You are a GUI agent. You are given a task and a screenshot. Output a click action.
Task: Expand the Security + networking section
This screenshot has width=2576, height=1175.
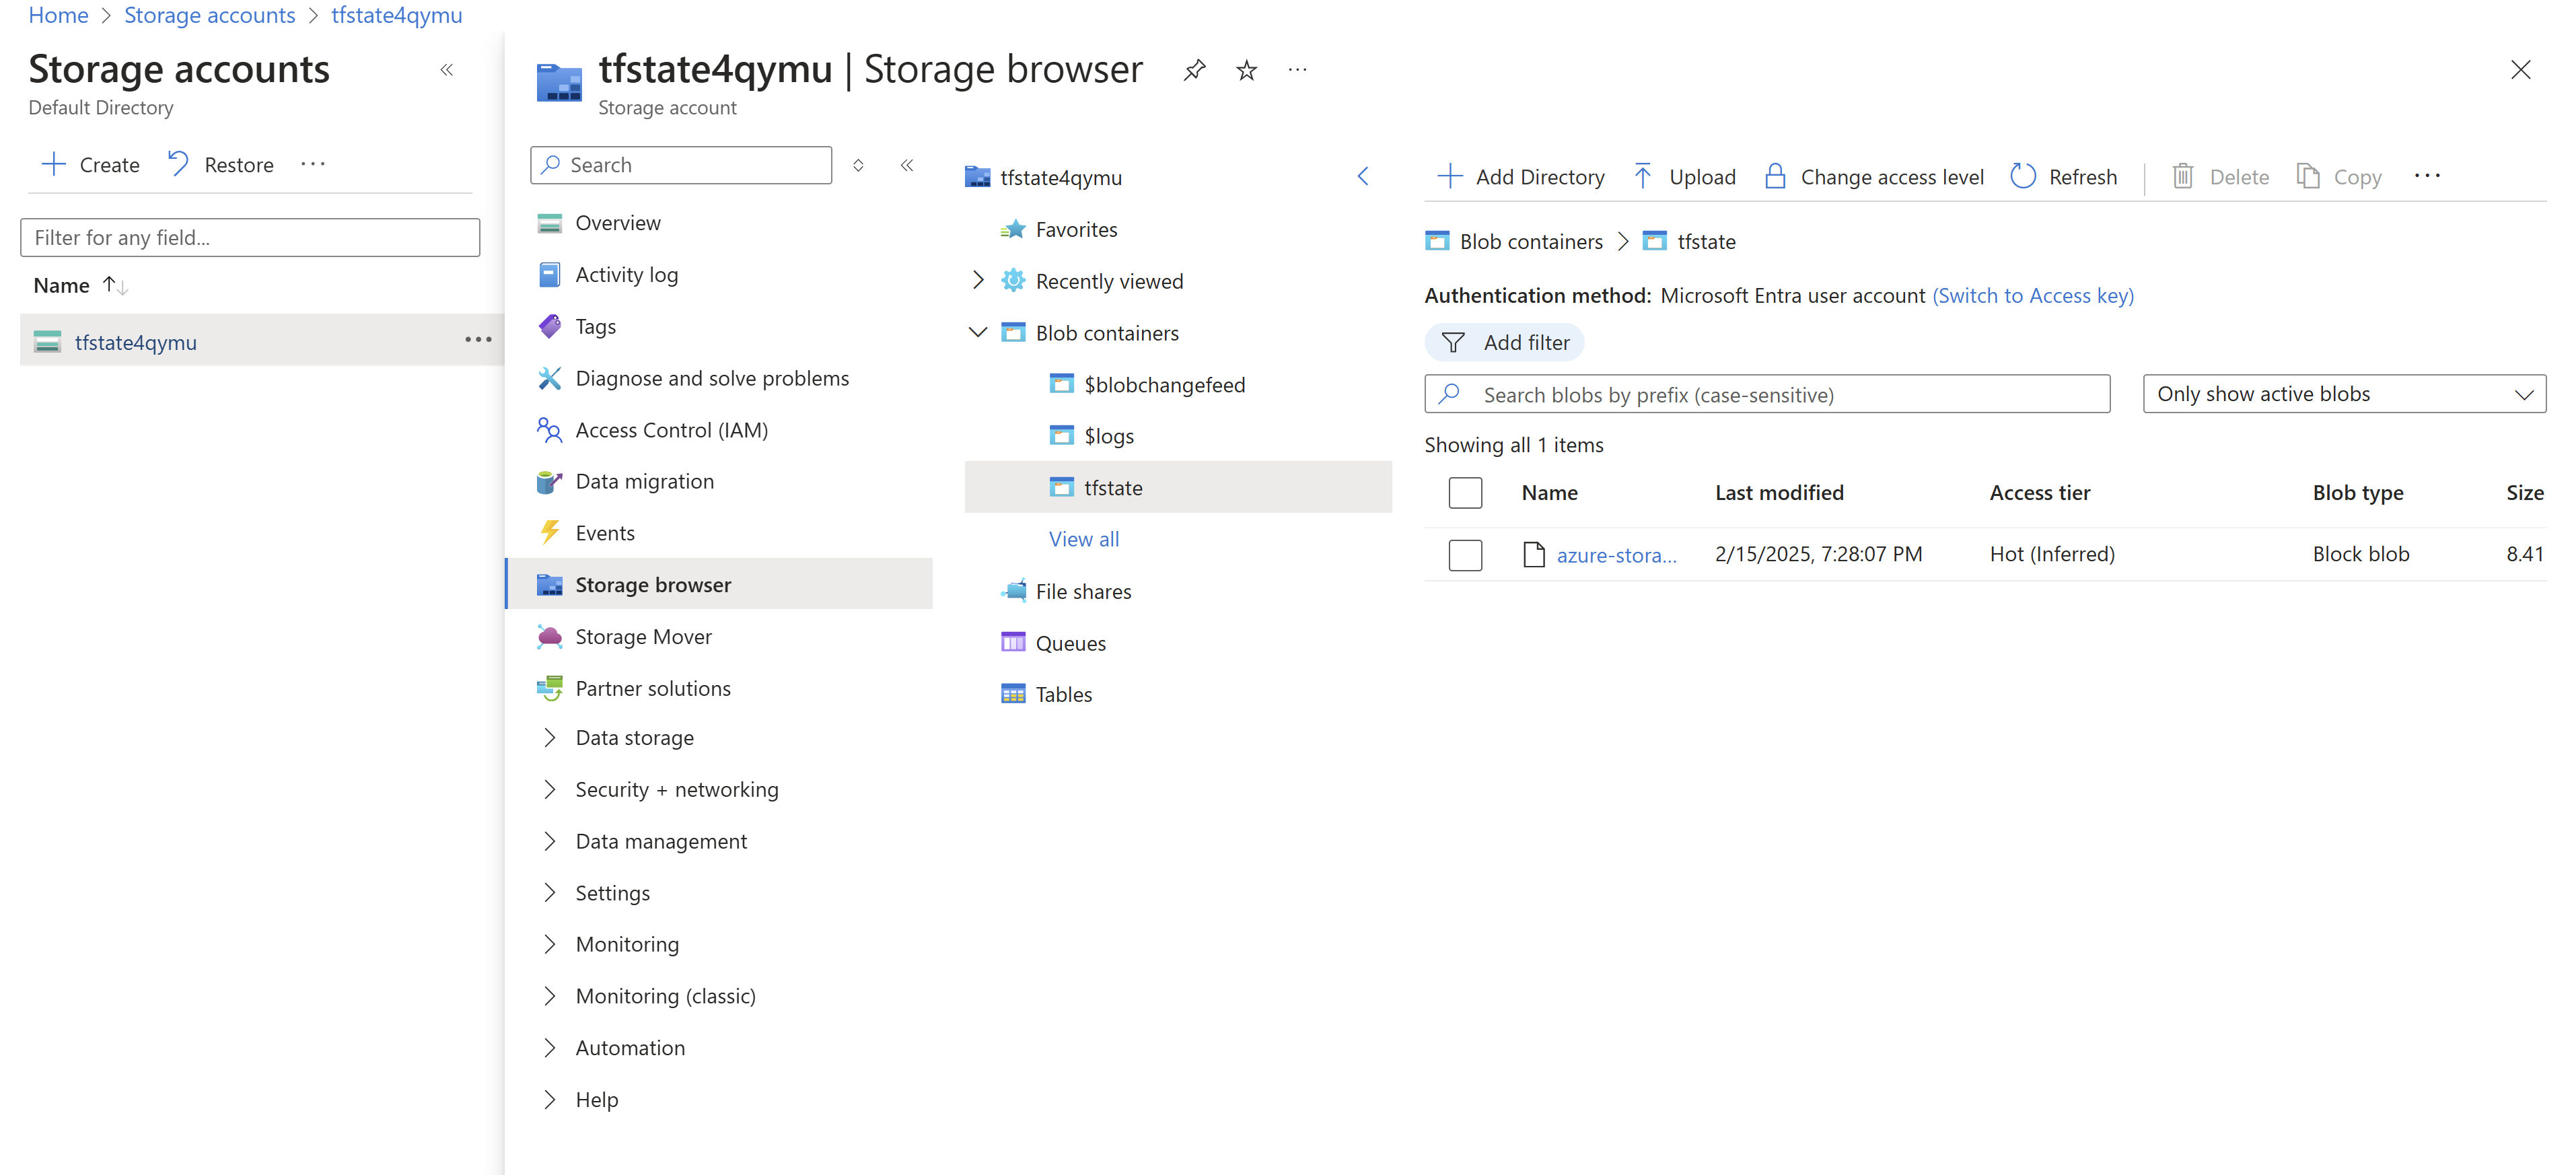[x=549, y=790]
